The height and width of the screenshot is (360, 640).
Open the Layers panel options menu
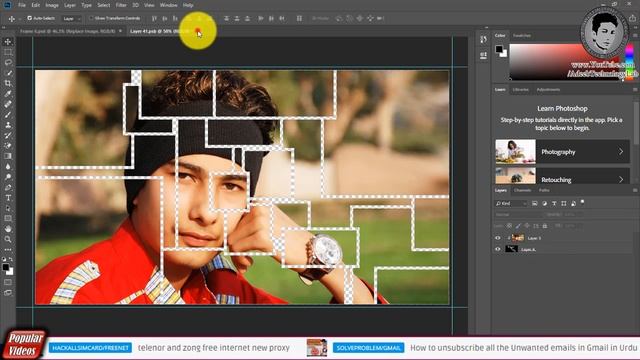tap(635, 190)
